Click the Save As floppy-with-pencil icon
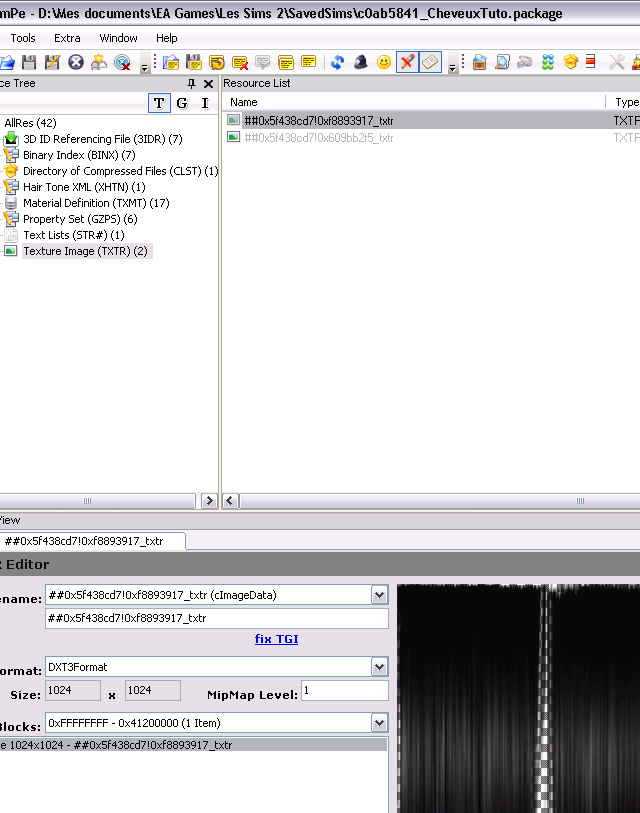 52,62
